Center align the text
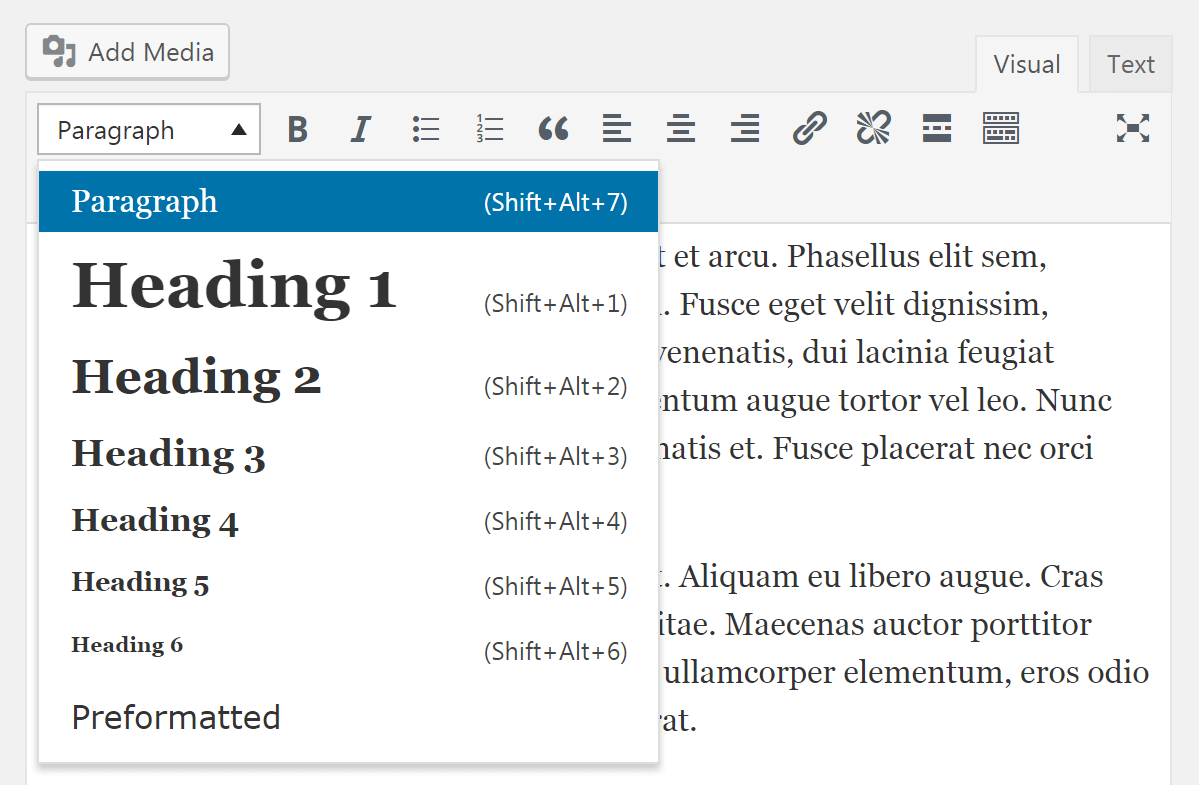The image size is (1199, 785). coord(681,129)
